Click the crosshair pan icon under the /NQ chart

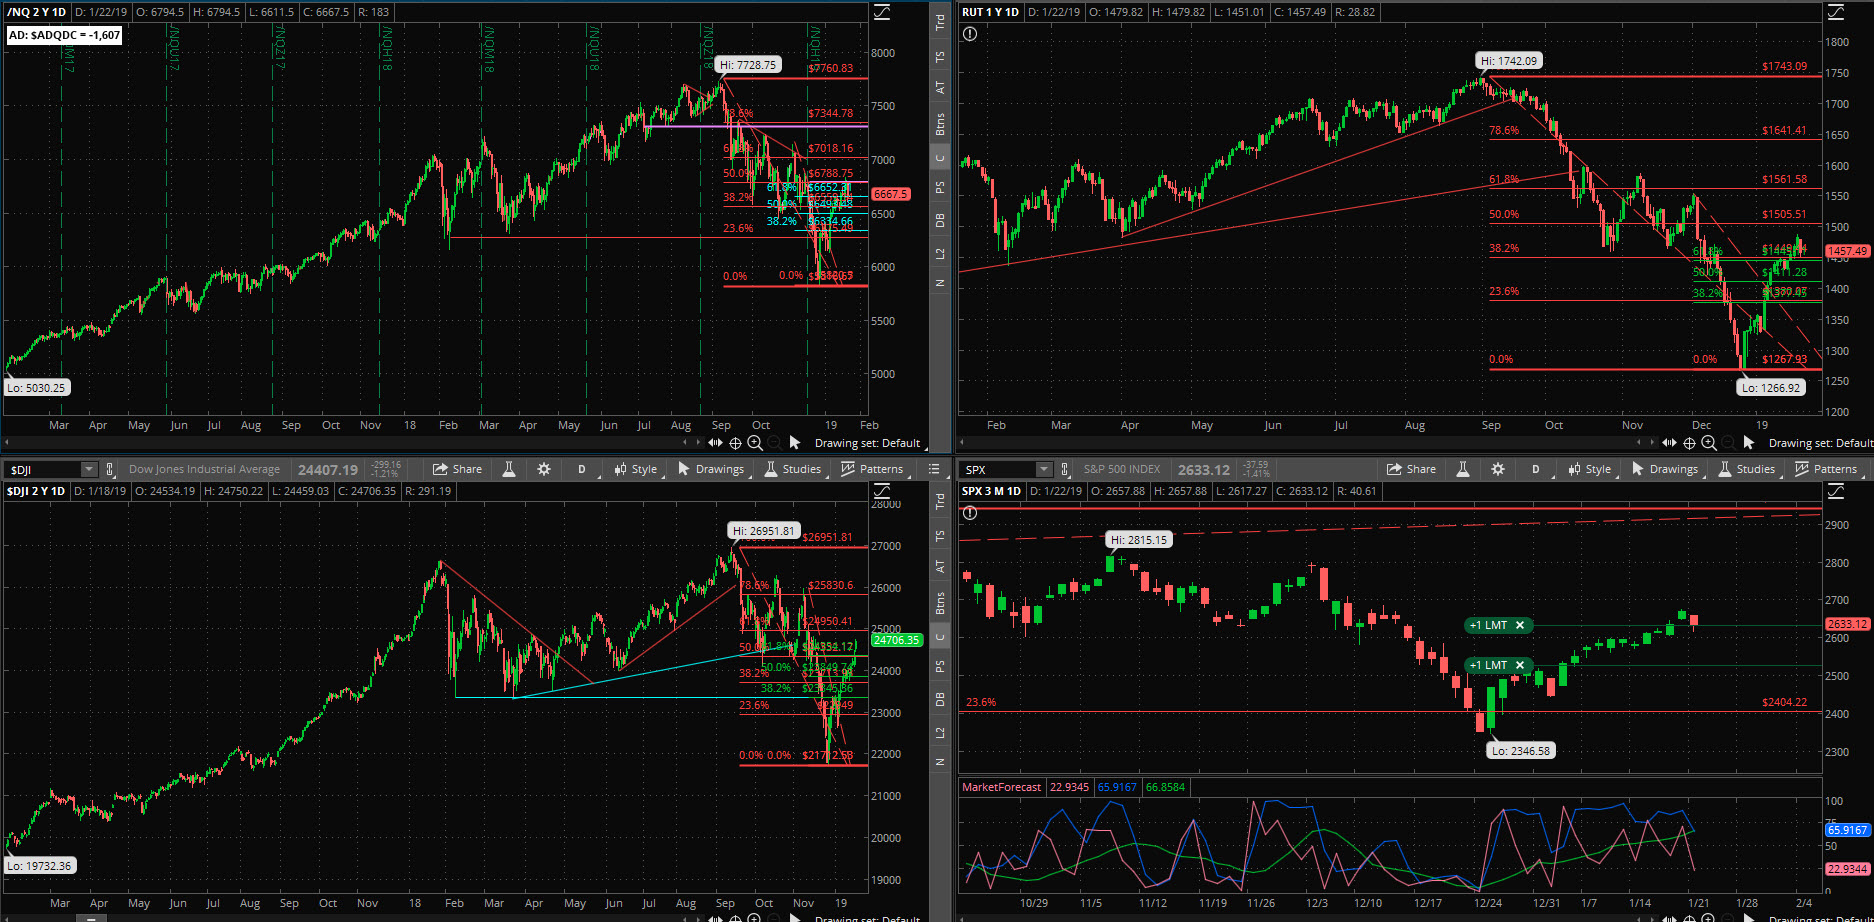(735, 442)
